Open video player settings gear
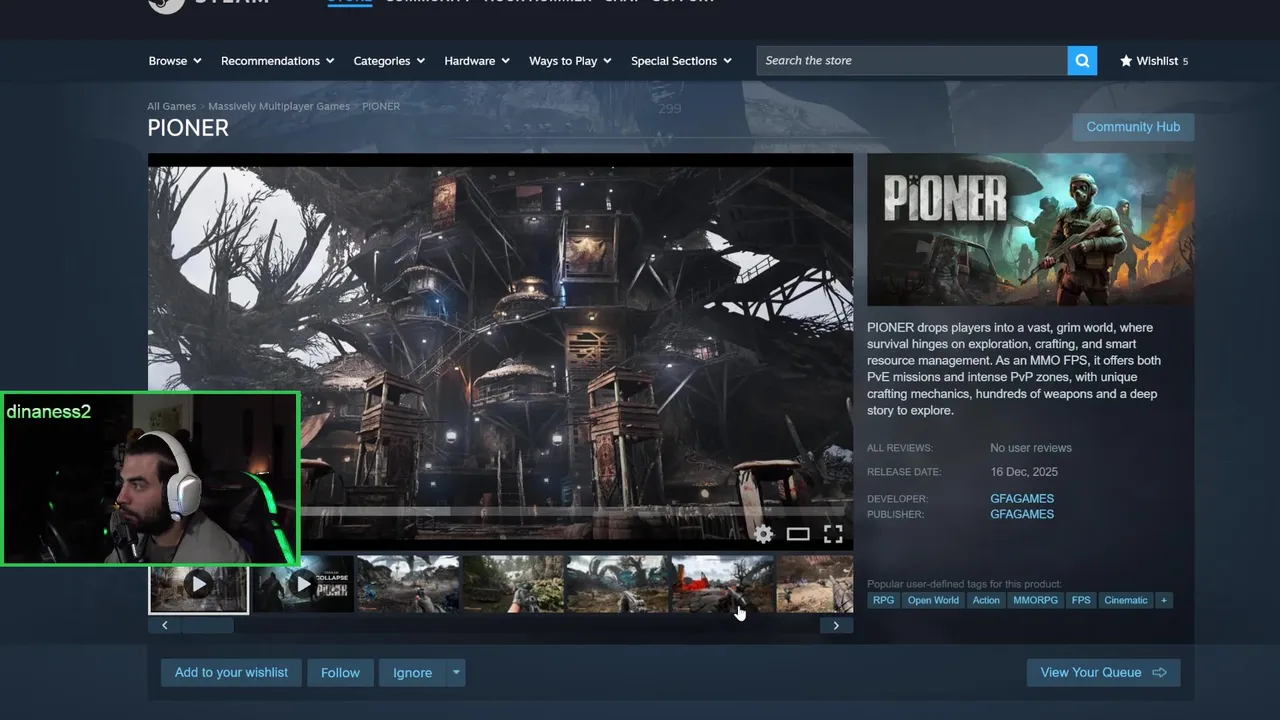 point(763,534)
